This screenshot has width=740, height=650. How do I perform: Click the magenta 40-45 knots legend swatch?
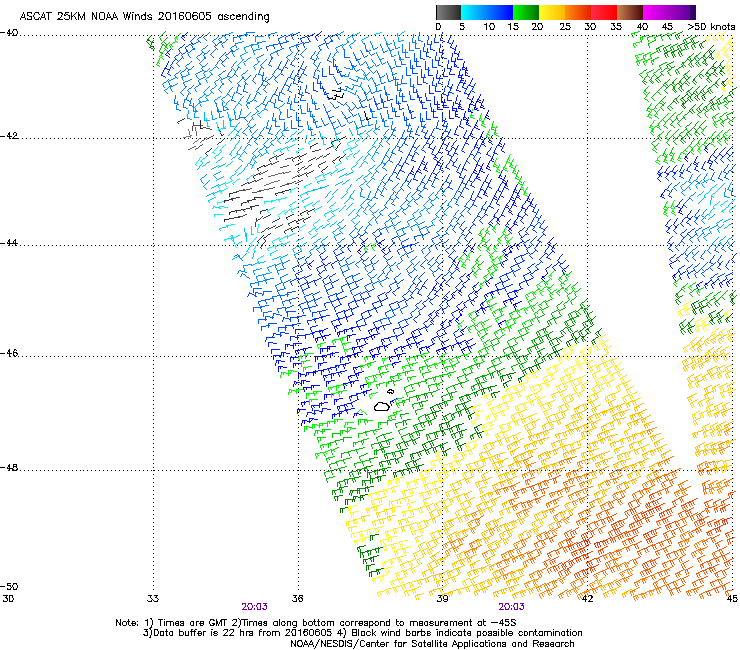tap(656, 12)
